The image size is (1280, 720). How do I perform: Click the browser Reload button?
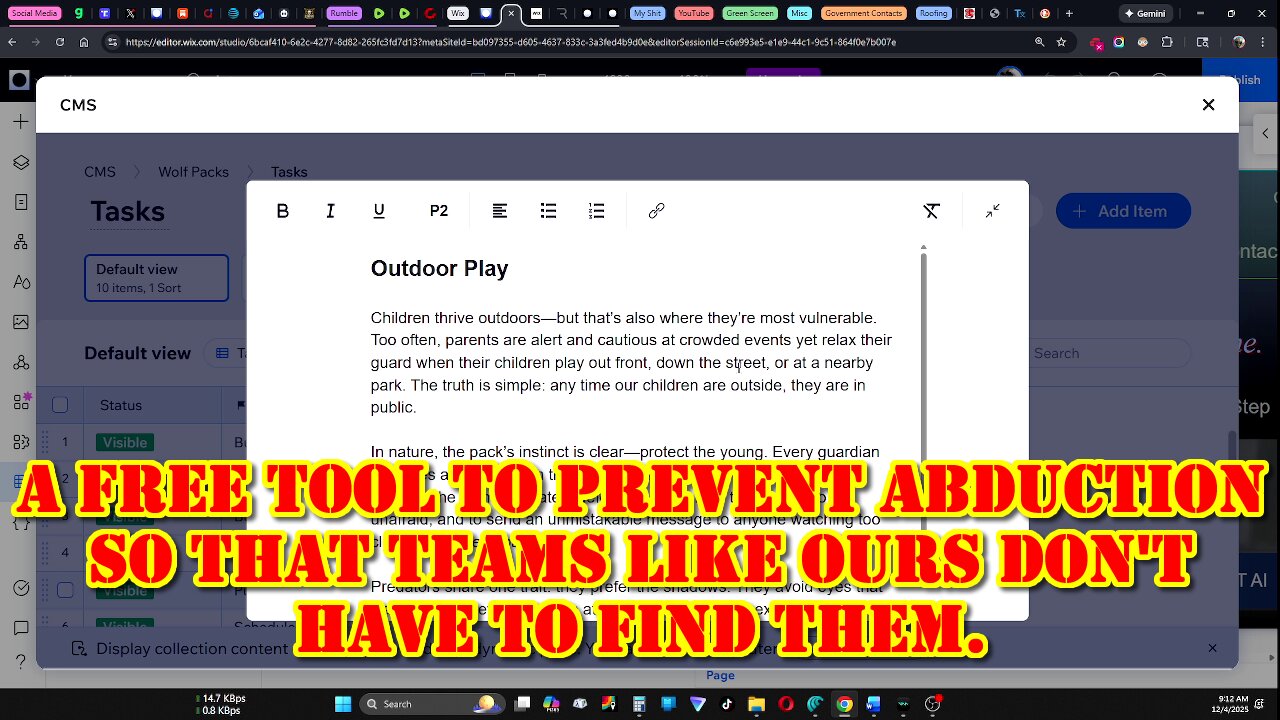pos(60,43)
